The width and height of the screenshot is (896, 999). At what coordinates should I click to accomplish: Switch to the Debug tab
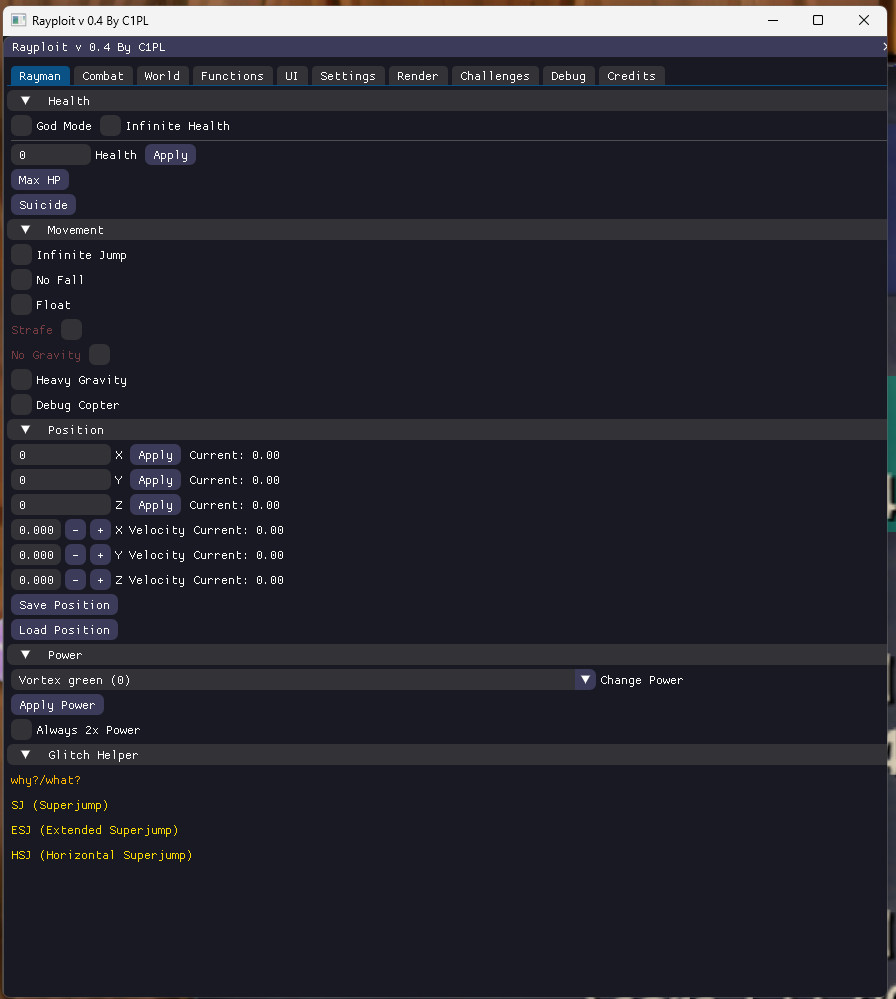point(568,75)
